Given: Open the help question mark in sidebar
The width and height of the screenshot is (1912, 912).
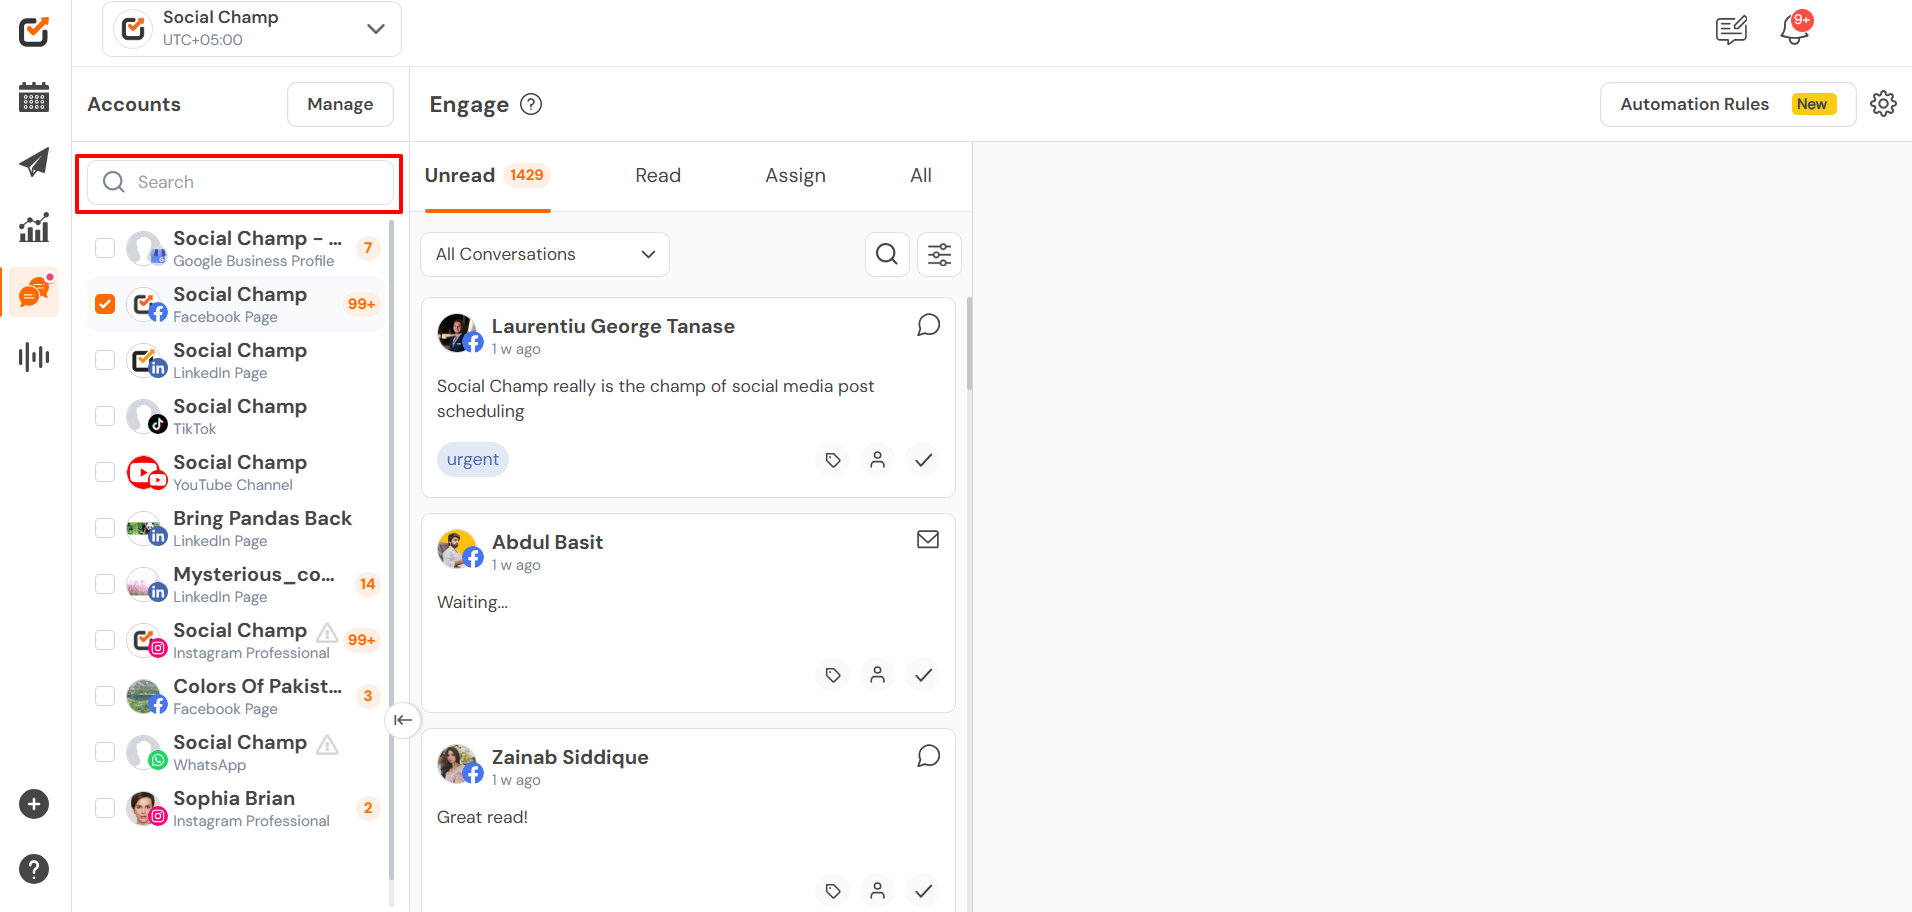Looking at the screenshot, I should click(x=34, y=869).
